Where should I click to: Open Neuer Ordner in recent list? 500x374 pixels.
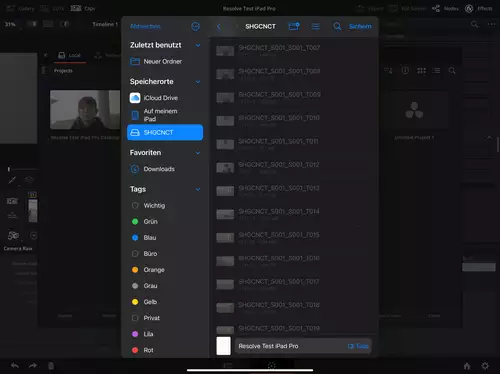coord(165,61)
